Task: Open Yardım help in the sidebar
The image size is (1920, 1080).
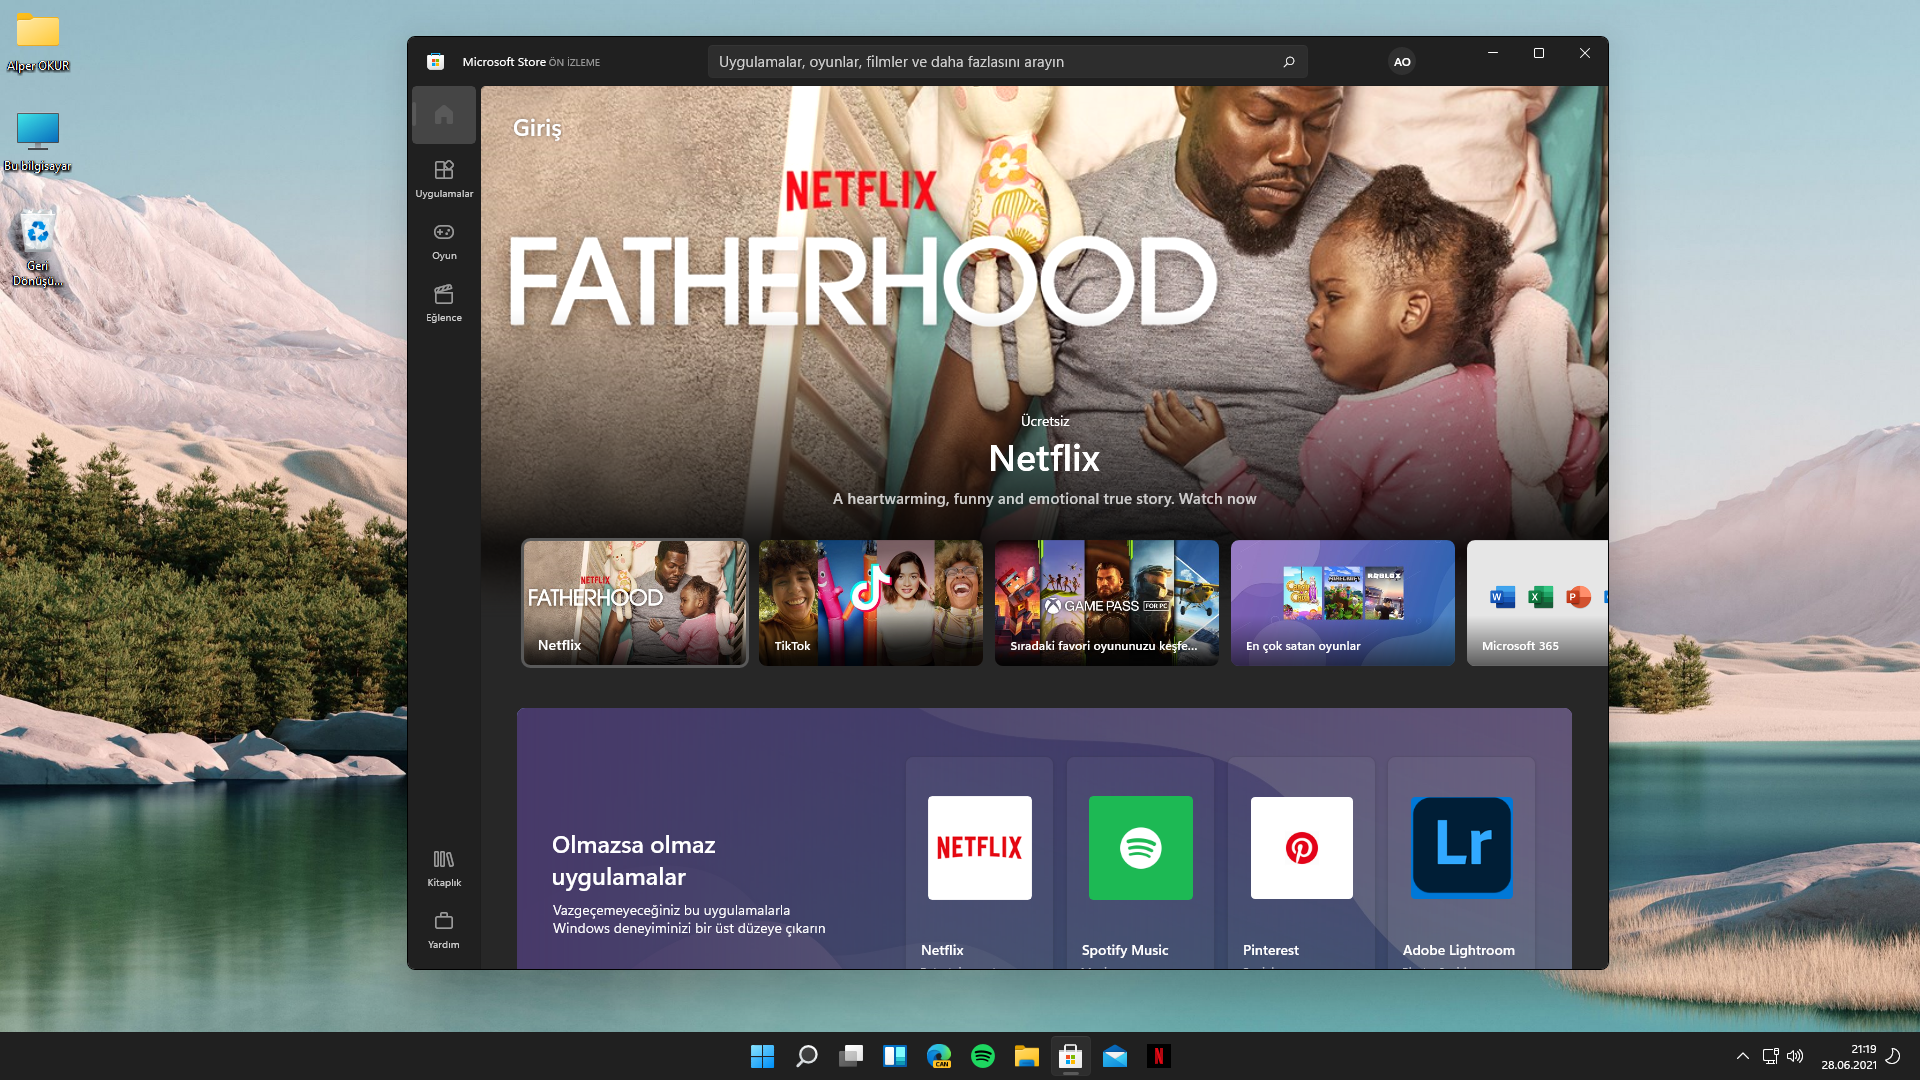Action: click(x=444, y=929)
